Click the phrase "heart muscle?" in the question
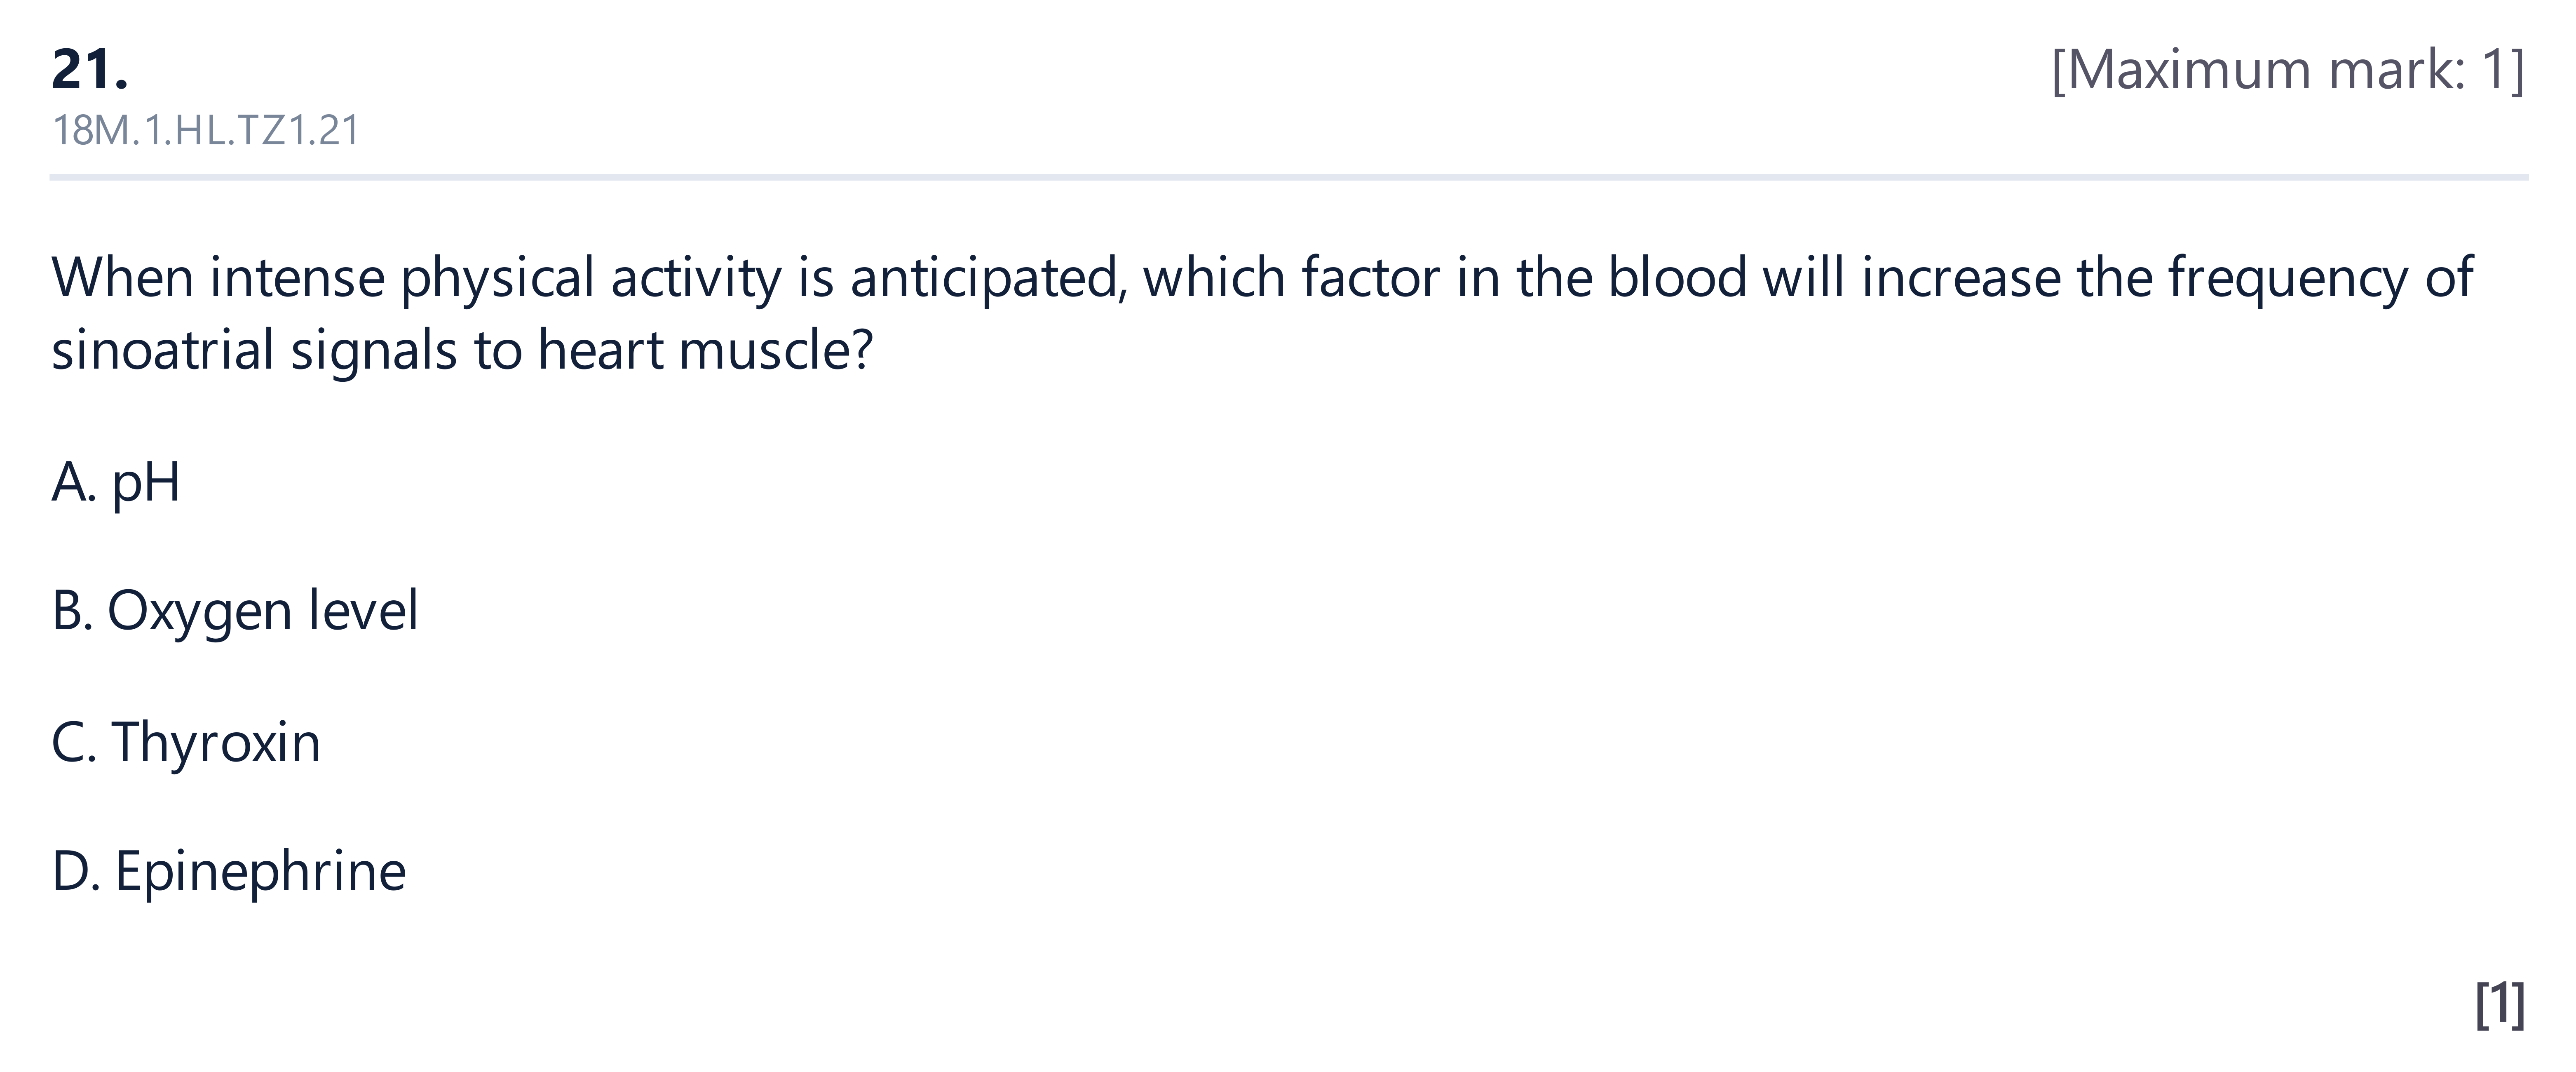Screen dimensions: 2576x1072 [706, 350]
